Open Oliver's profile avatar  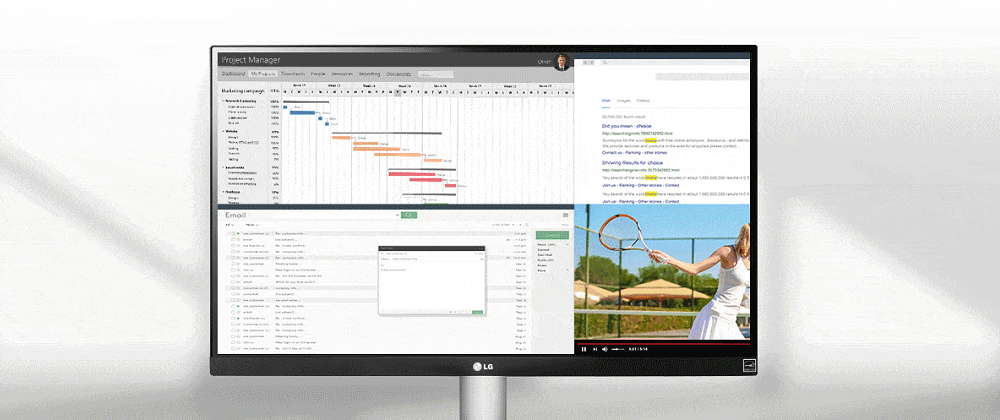pyautogui.click(x=562, y=62)
